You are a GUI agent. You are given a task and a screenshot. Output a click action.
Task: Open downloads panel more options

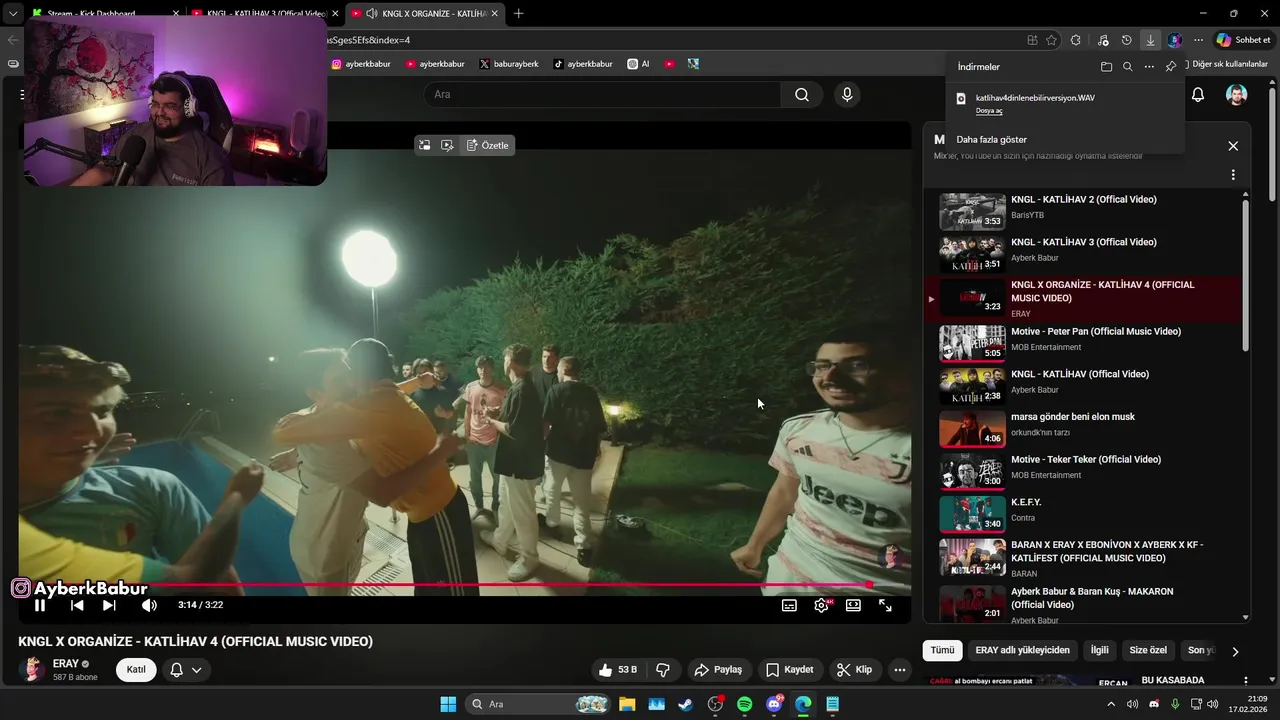pyautogui.click(x=1149, y=67)
